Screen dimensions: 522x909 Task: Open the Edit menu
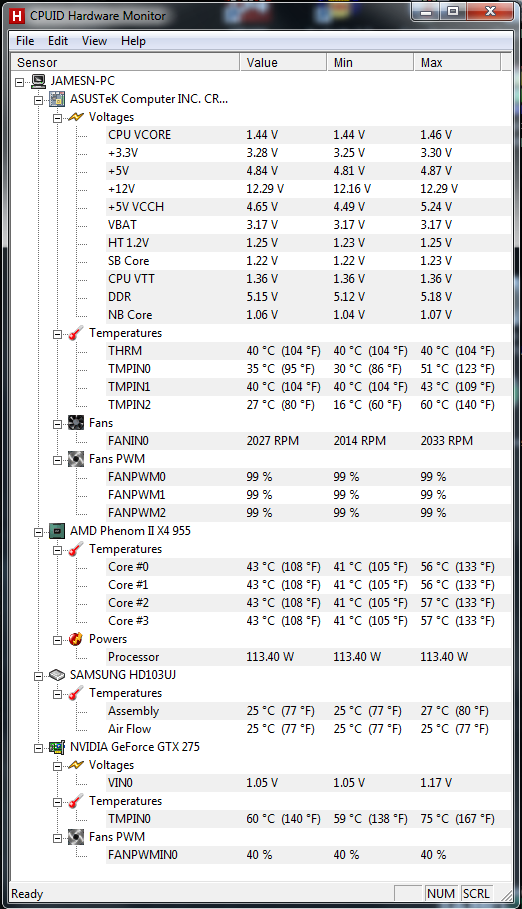[x=58, y=41]
